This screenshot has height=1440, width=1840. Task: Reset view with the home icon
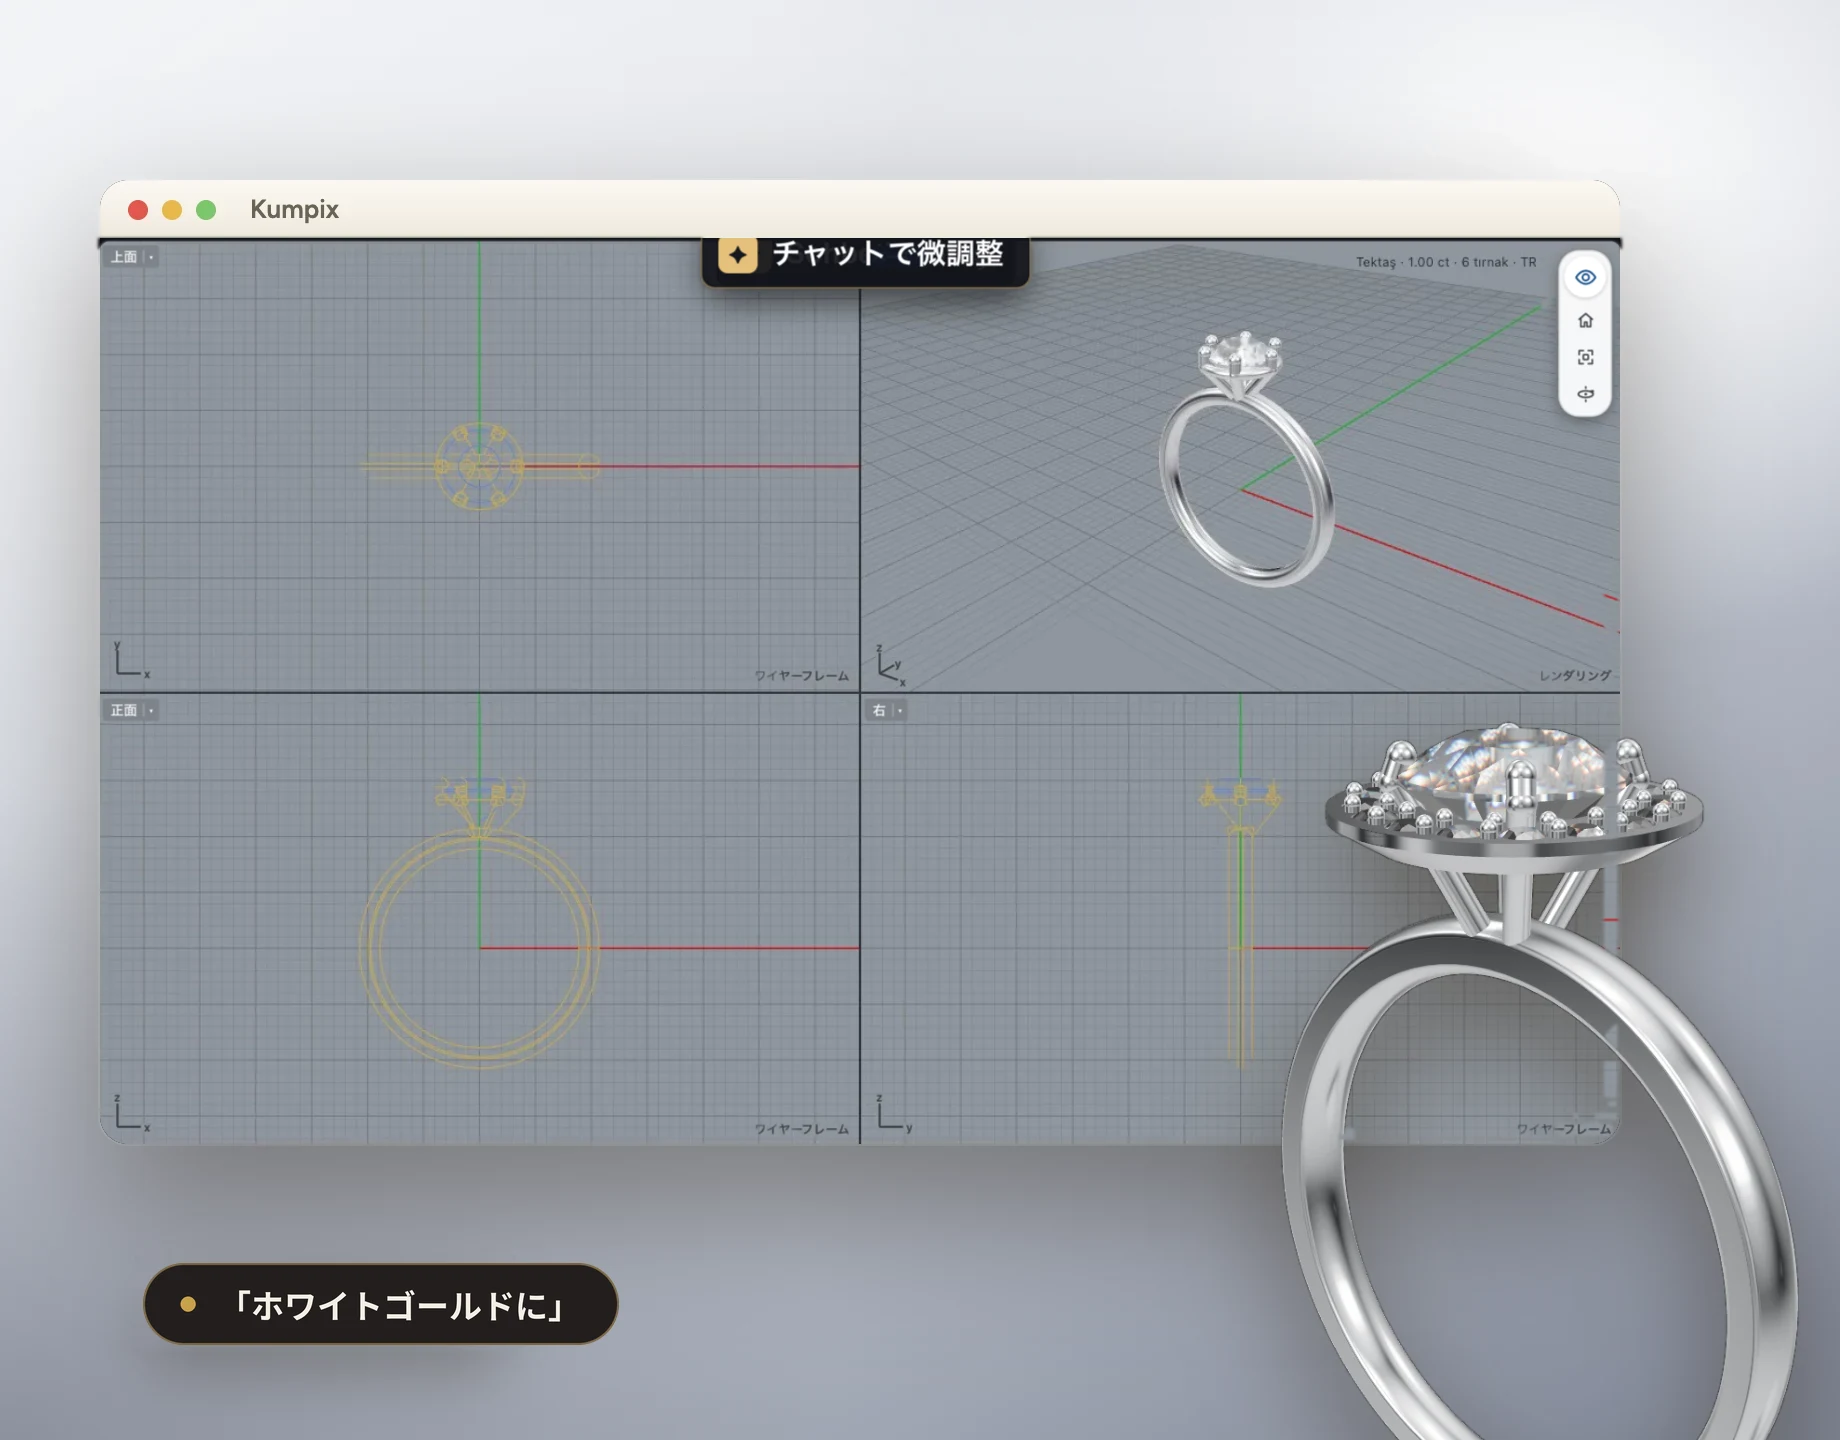(x=1585, y=320)
